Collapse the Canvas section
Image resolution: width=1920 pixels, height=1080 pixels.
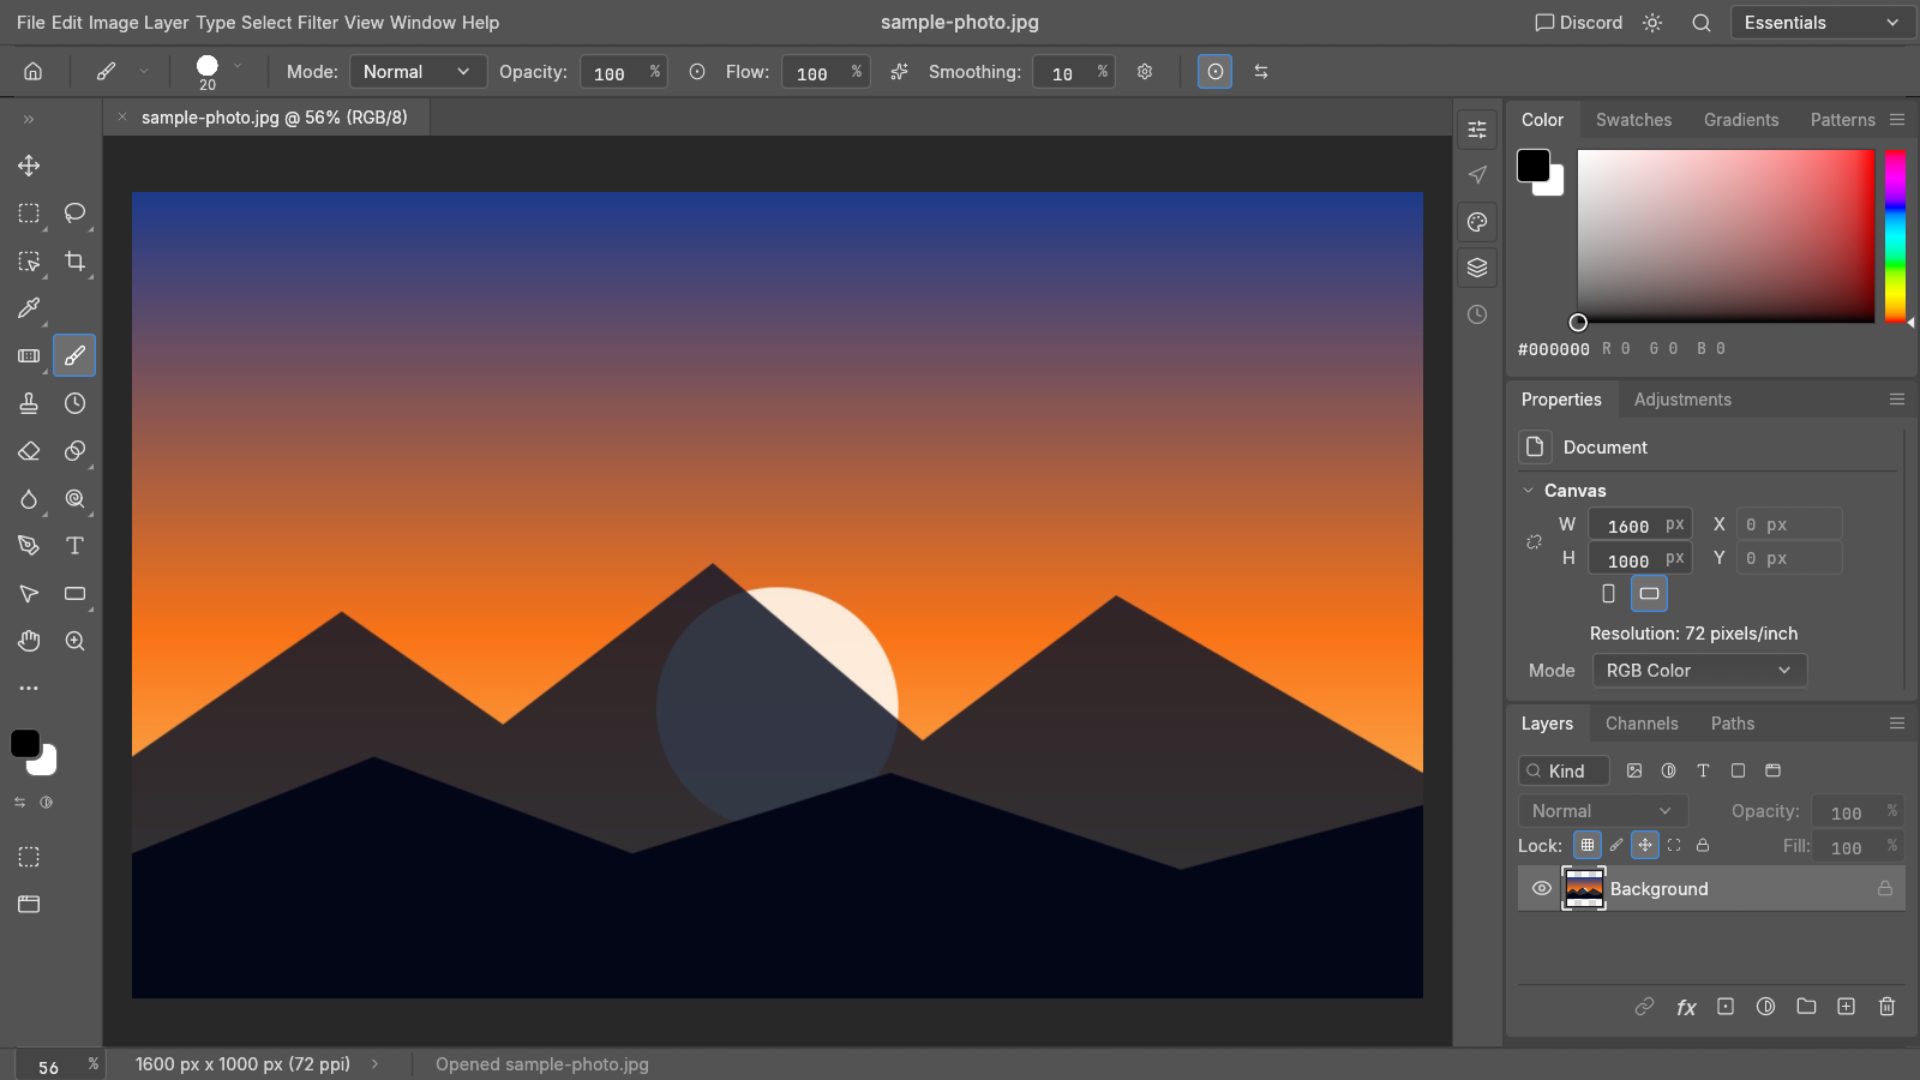point(1528,490)
